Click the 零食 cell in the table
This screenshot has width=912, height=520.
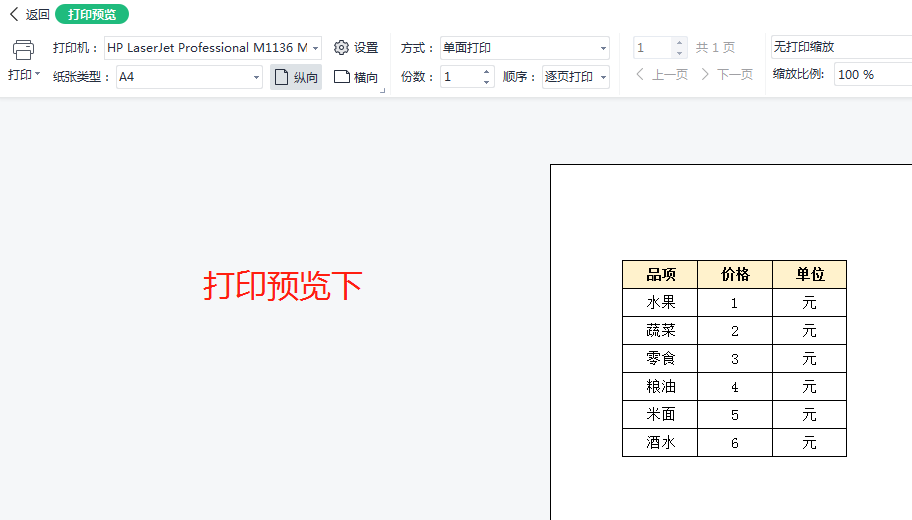click(660, 358)
